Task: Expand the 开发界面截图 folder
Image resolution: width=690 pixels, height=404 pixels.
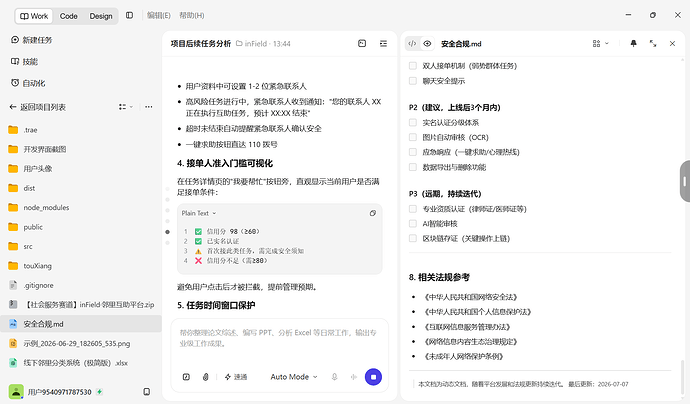Action: click(81, 149)
